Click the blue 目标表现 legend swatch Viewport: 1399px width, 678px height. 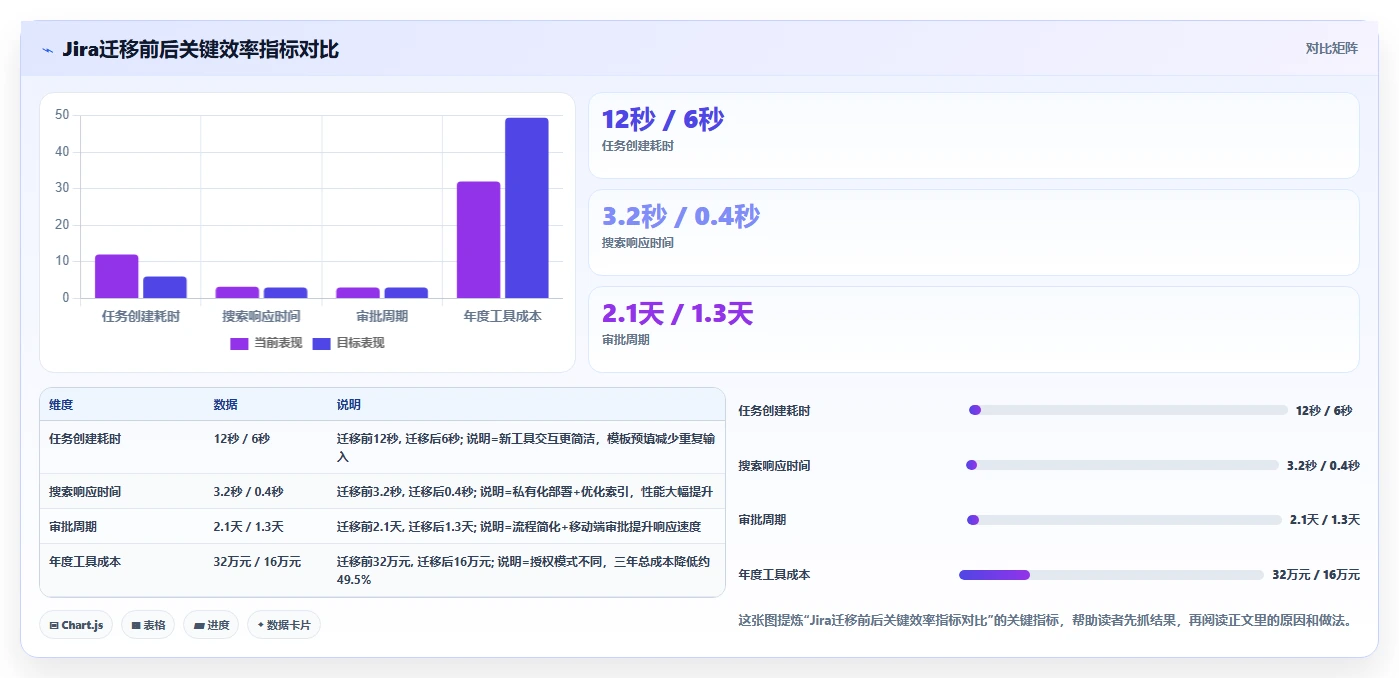click(x=321, y=343)
